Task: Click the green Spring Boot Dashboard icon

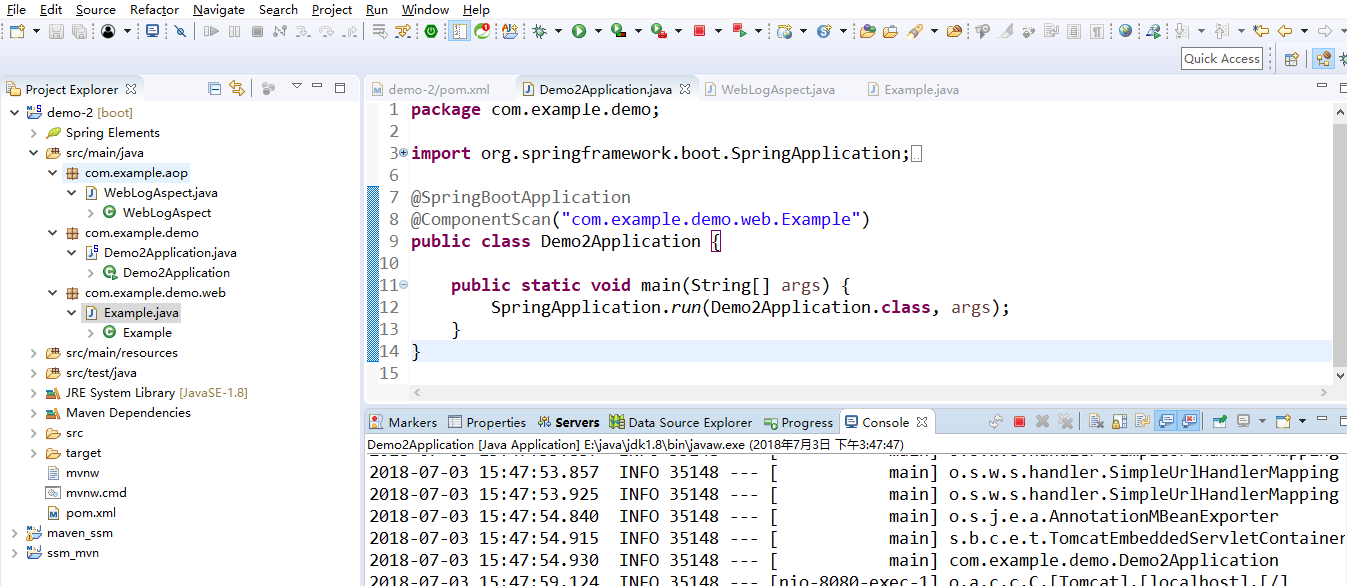Action: 431,31
